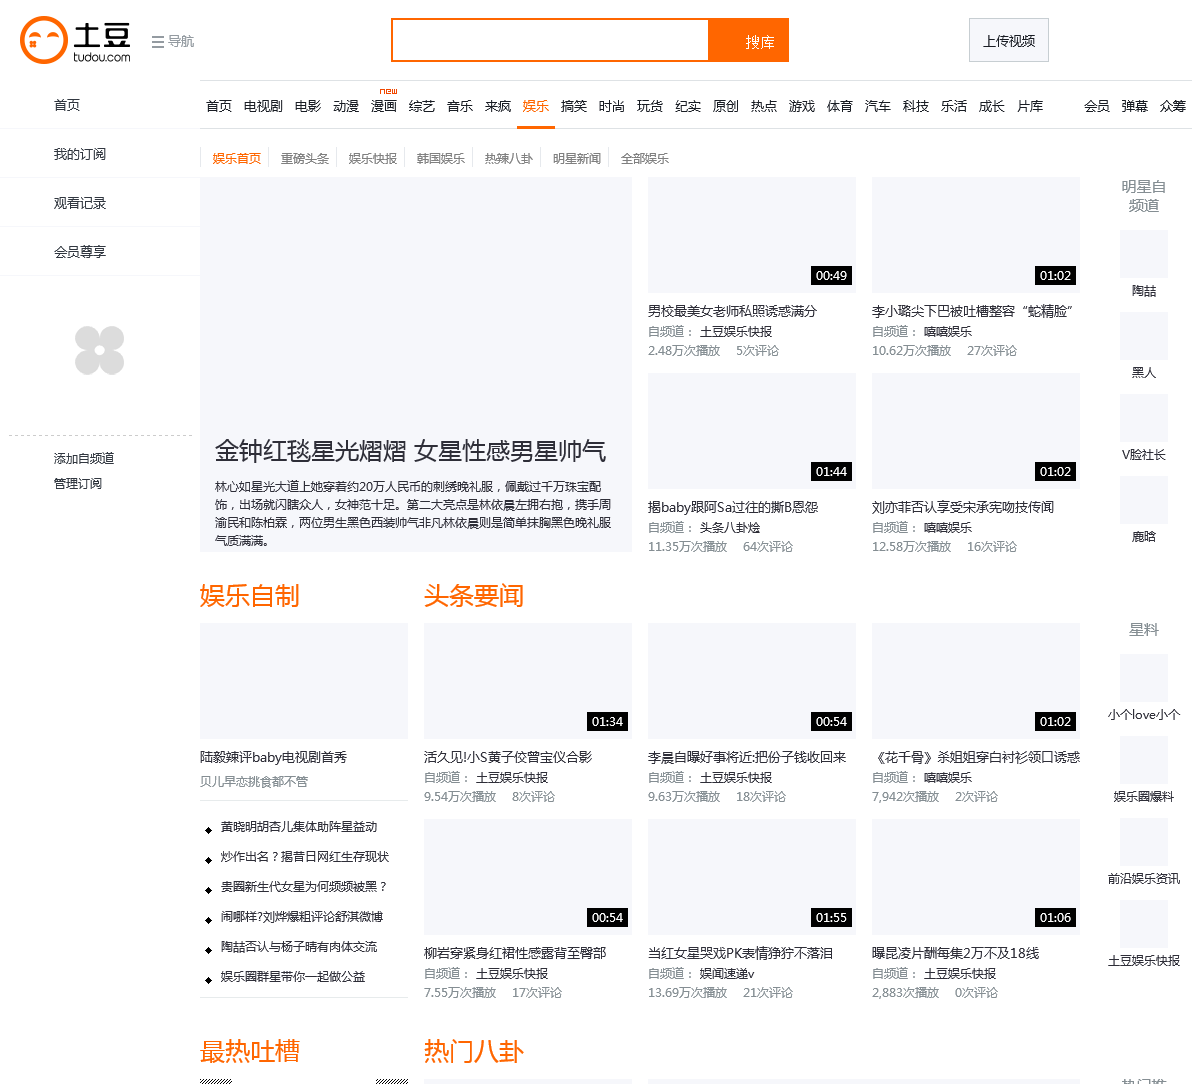Open list item 炒作出名？揭昔日网红生存现状
The image size is (1192, 1084).
[305, 857]
